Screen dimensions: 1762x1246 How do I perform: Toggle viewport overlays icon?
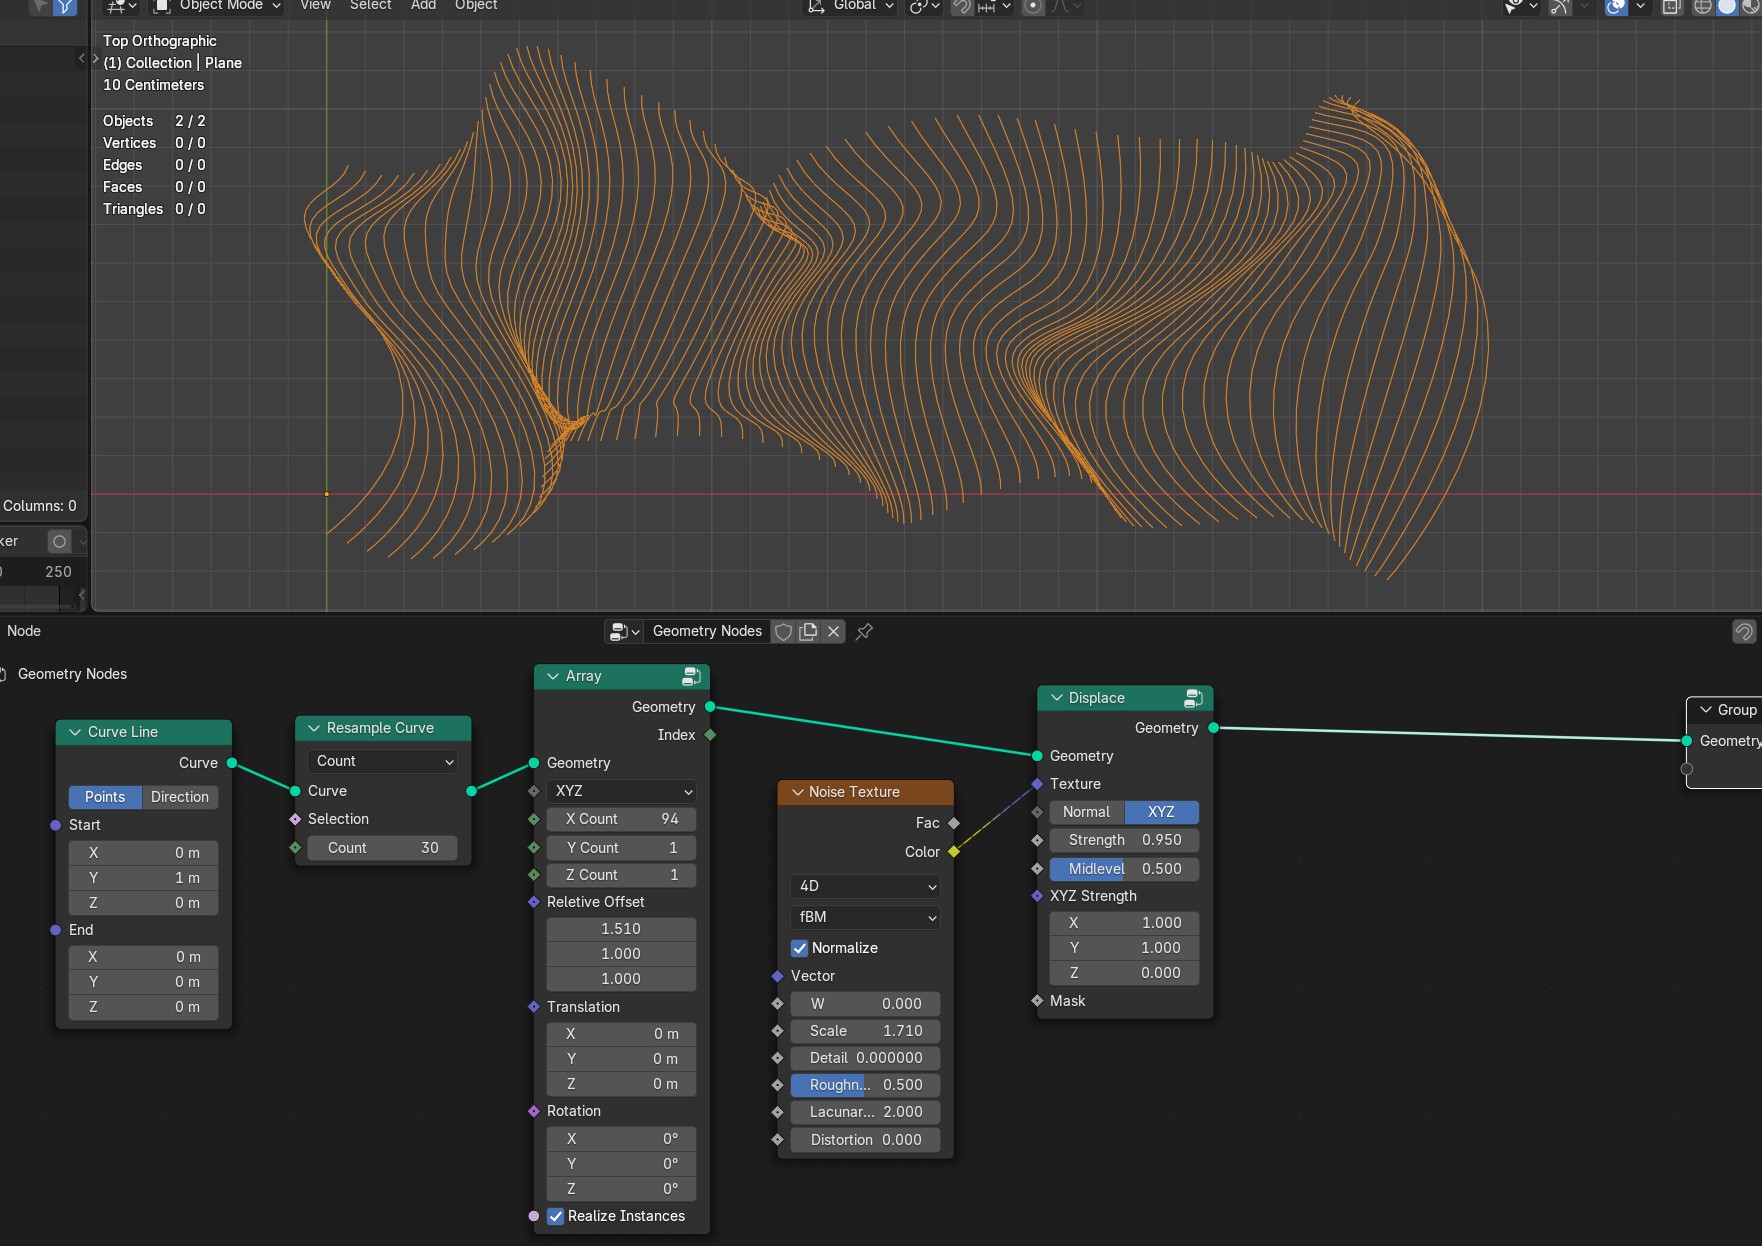pos(1616,6)
